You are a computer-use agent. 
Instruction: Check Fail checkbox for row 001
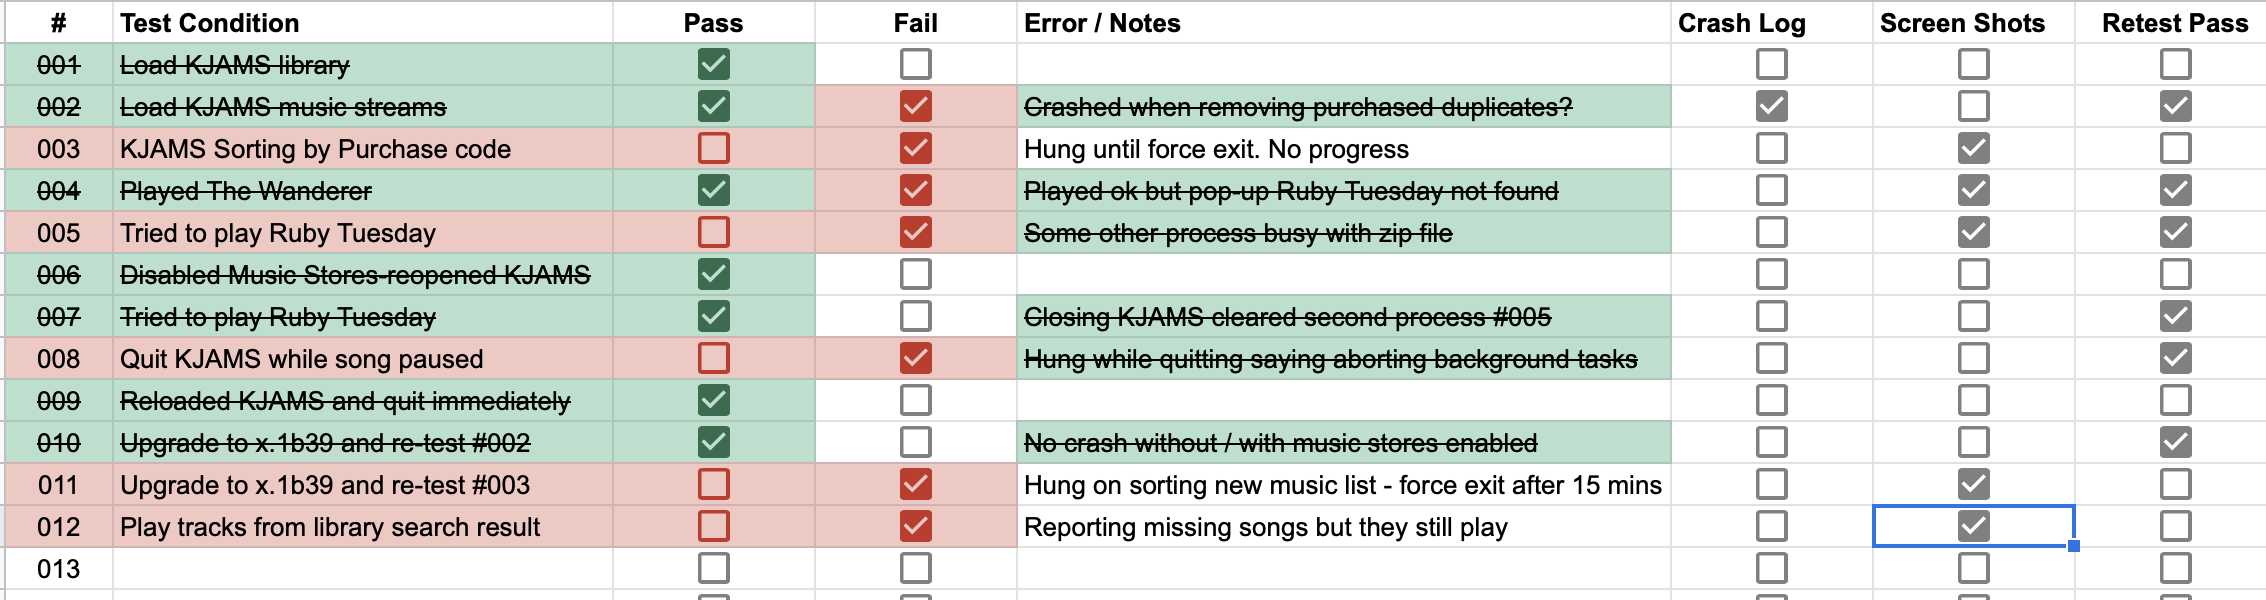pyautogui.click(x=915, y=65)
